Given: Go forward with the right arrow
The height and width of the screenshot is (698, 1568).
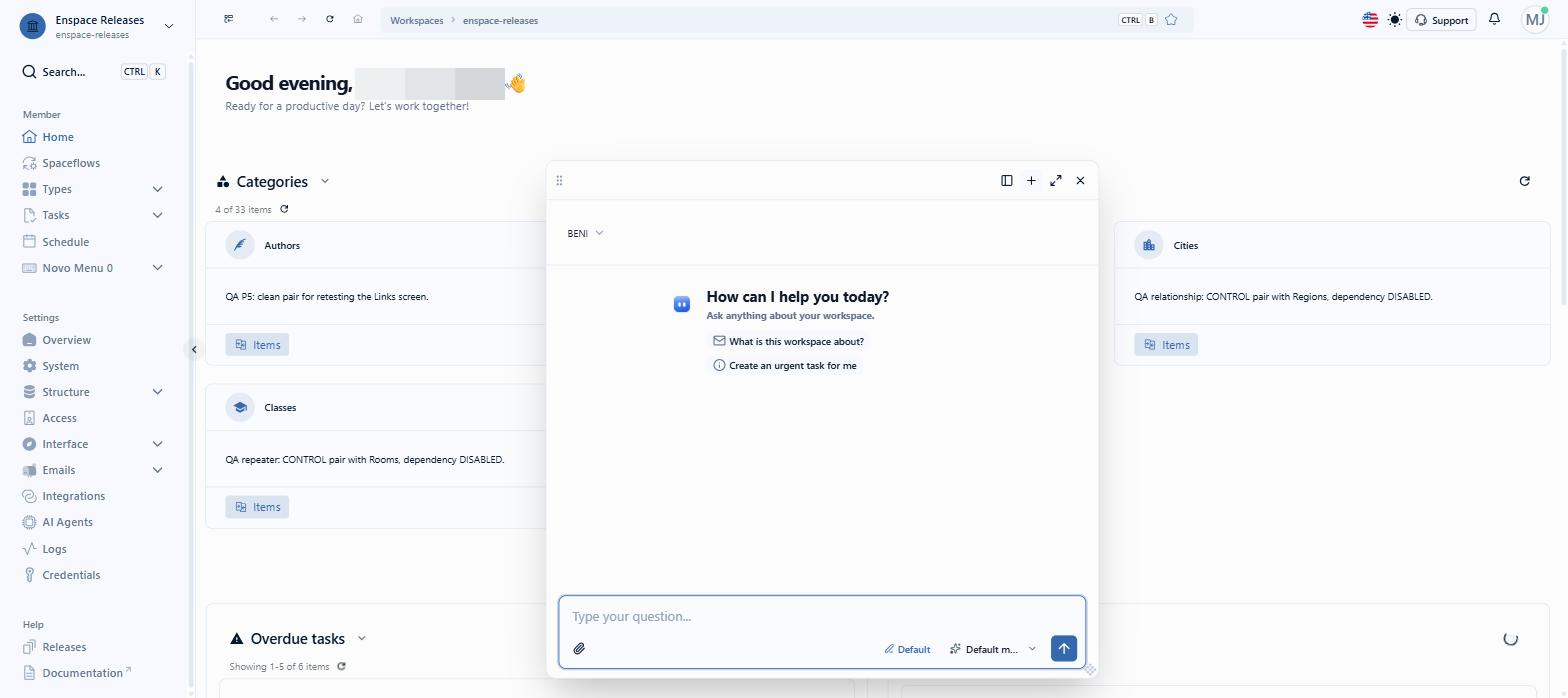Looking at the screenshot, I should (302, 19).
